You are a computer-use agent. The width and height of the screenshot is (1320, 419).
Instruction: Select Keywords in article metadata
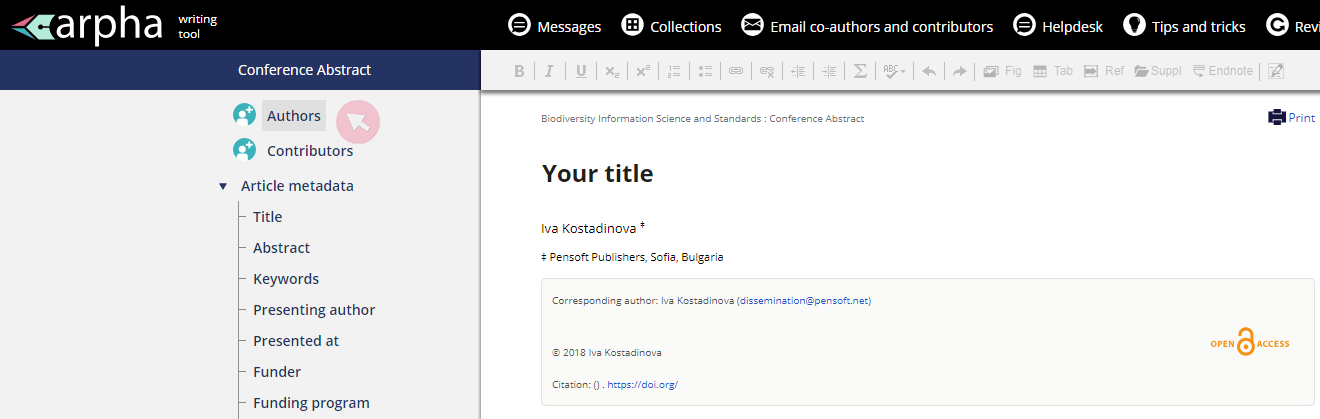pos(286,279)
